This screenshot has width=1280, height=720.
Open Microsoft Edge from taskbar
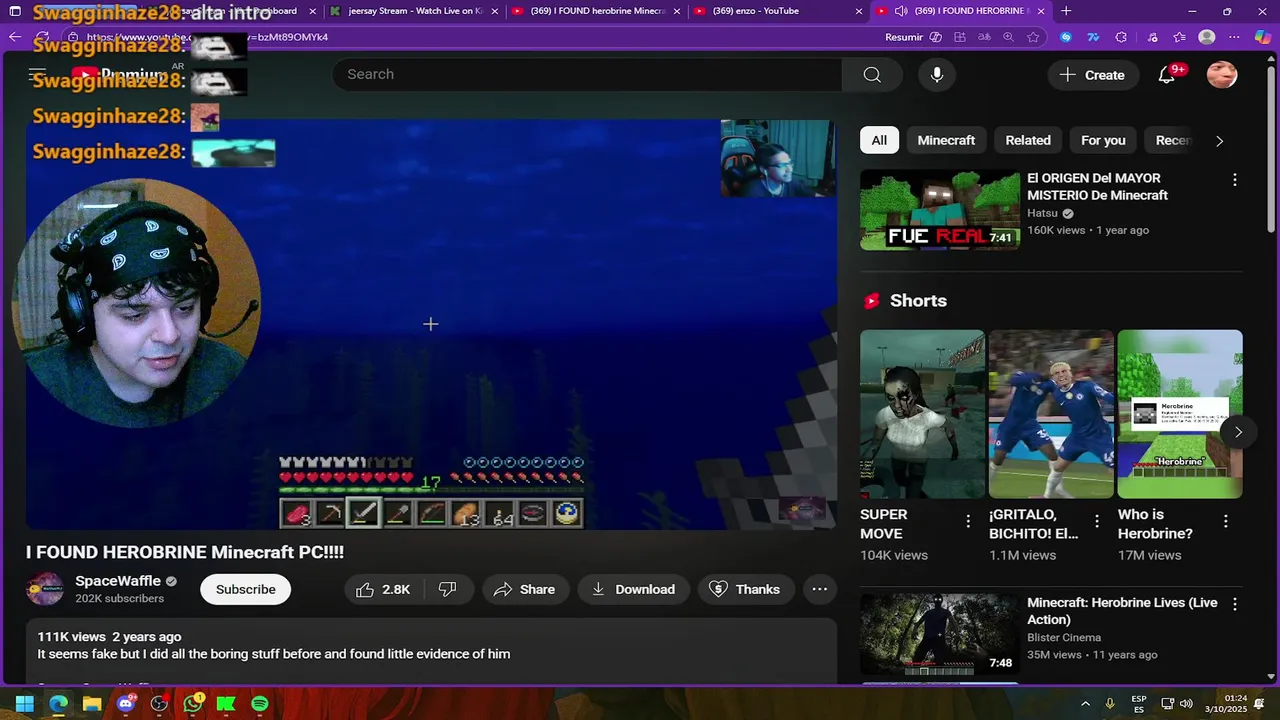(x=58, y=704)
